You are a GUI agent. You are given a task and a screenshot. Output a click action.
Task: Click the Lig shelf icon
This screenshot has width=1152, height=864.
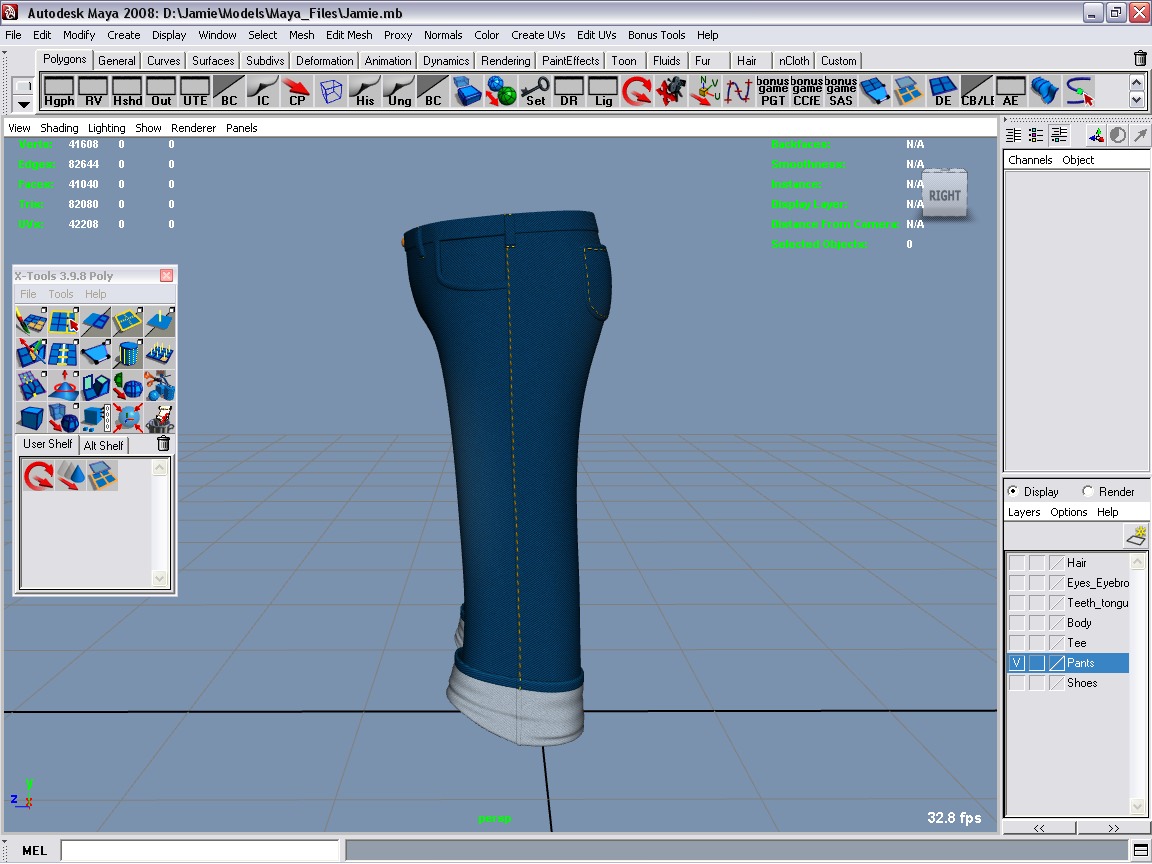coord(603,92)
